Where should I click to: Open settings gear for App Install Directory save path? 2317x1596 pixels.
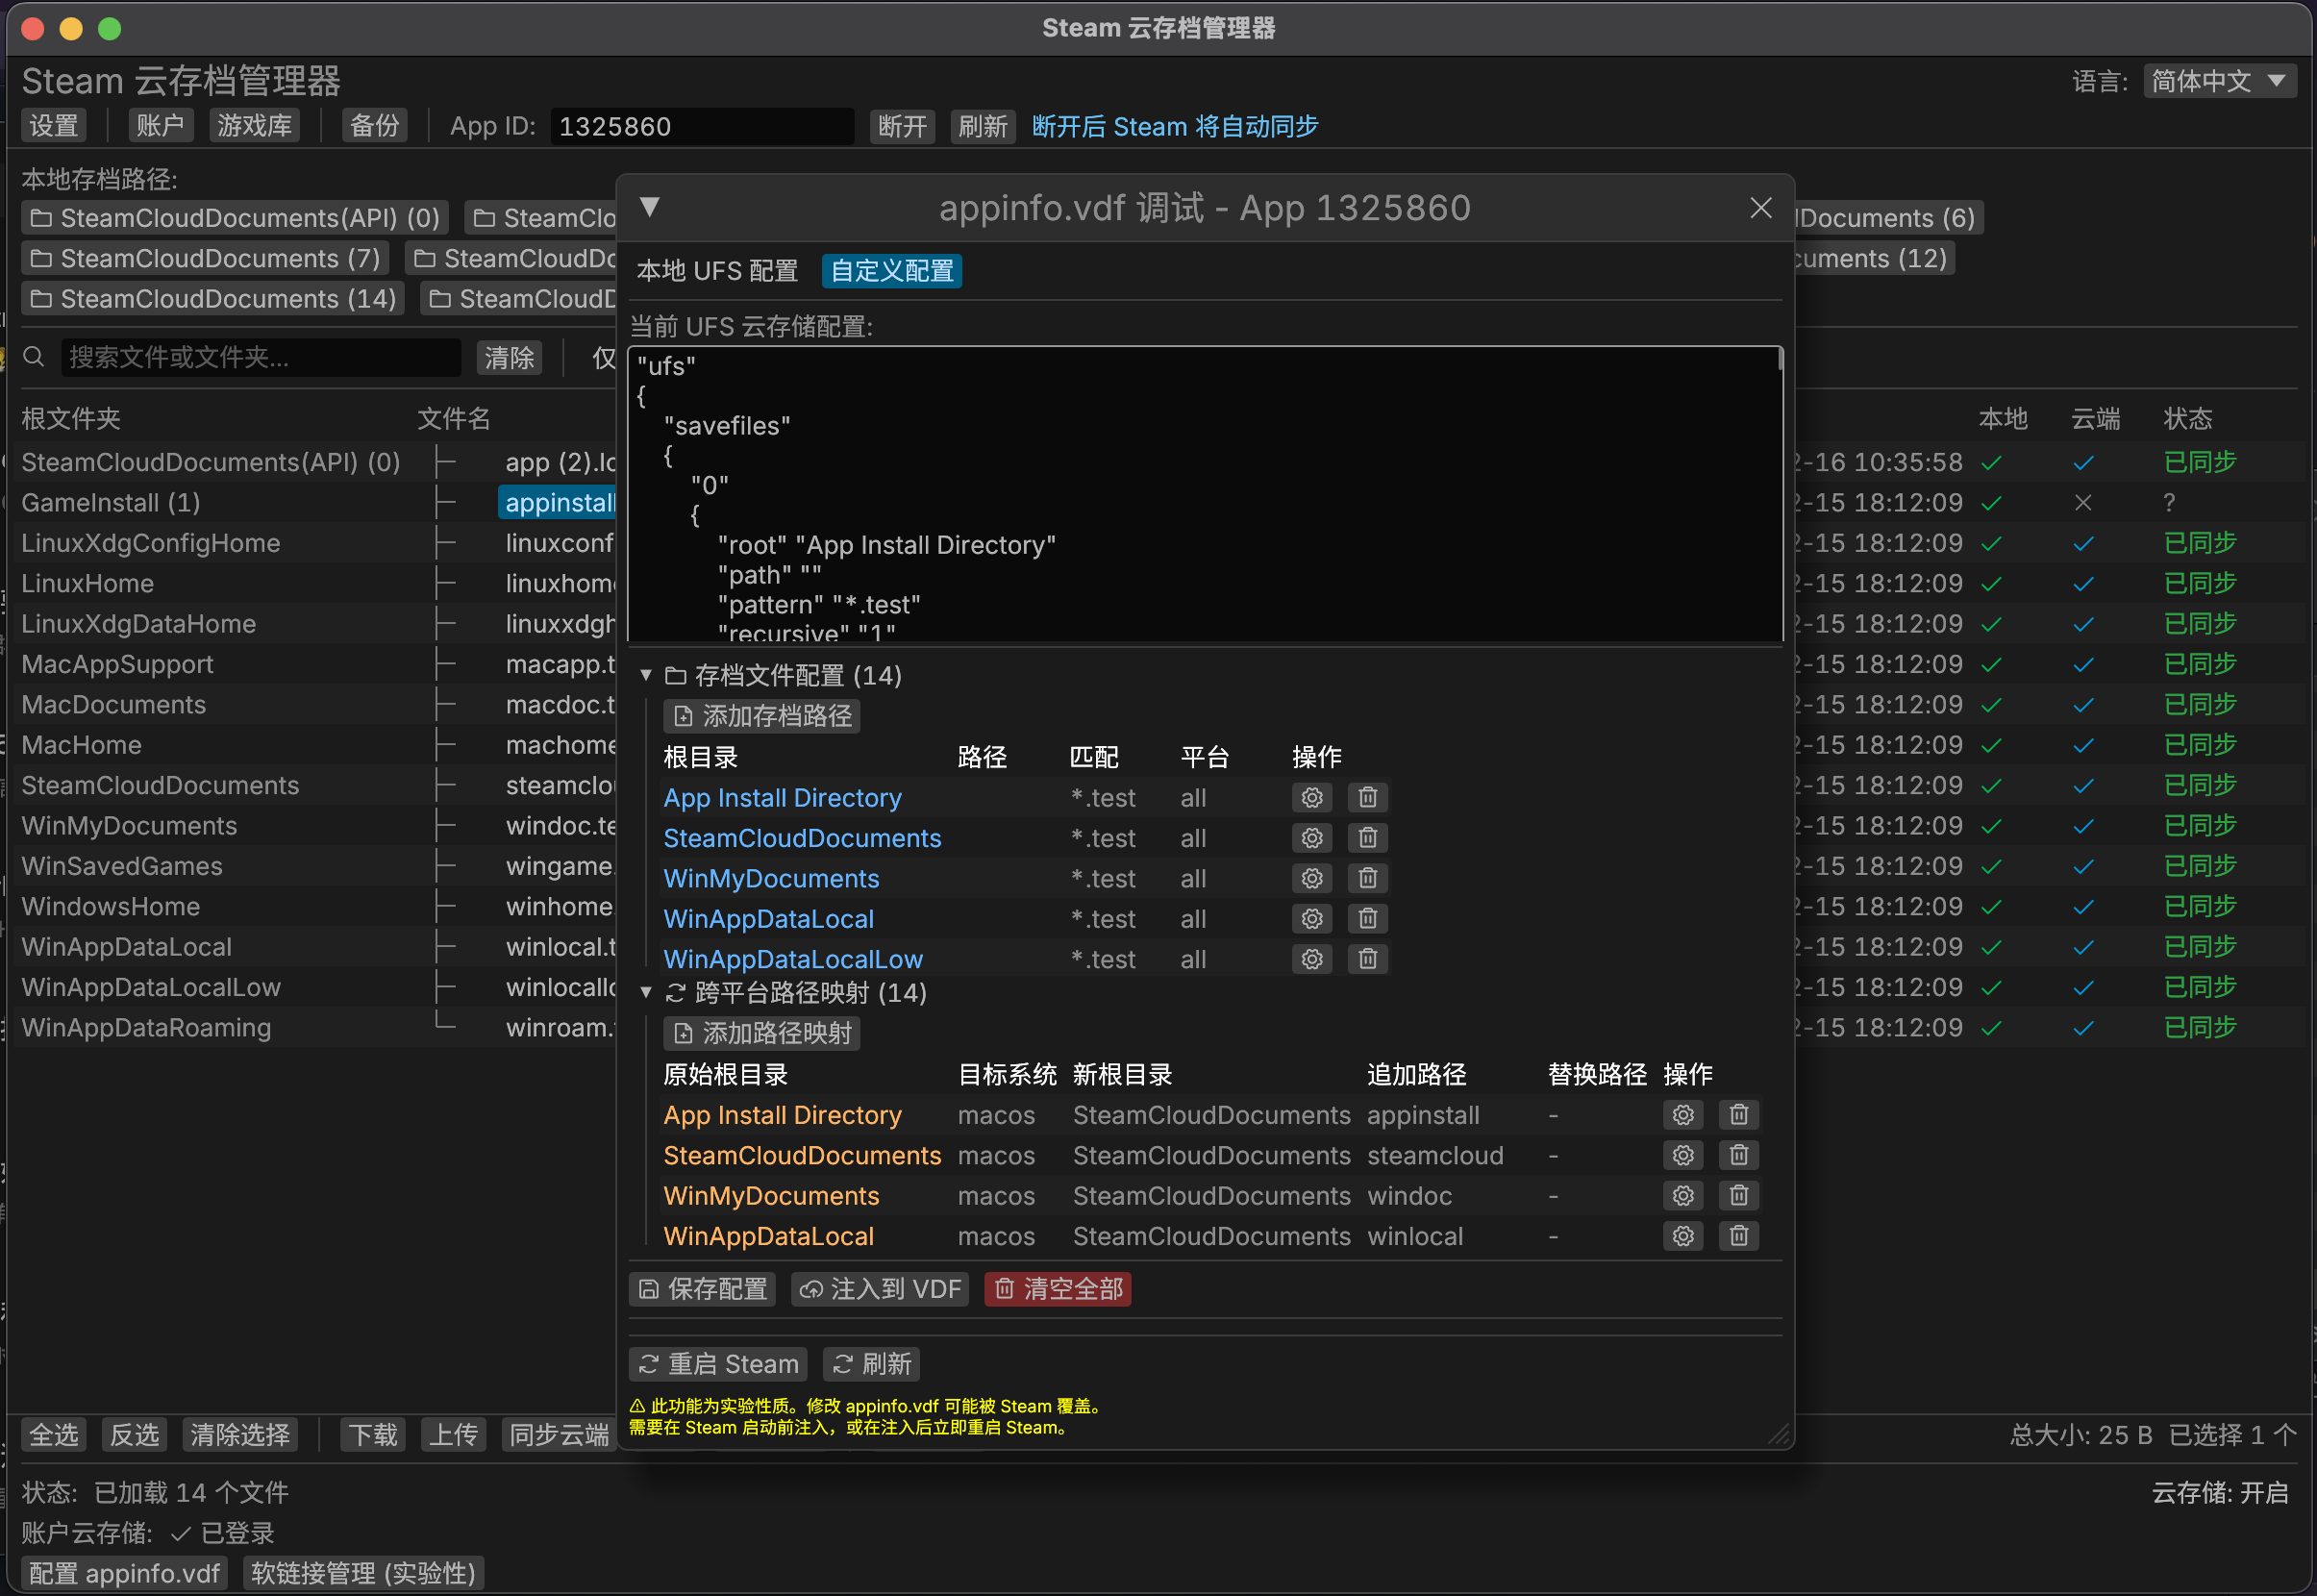click(x=1312, y=798)
